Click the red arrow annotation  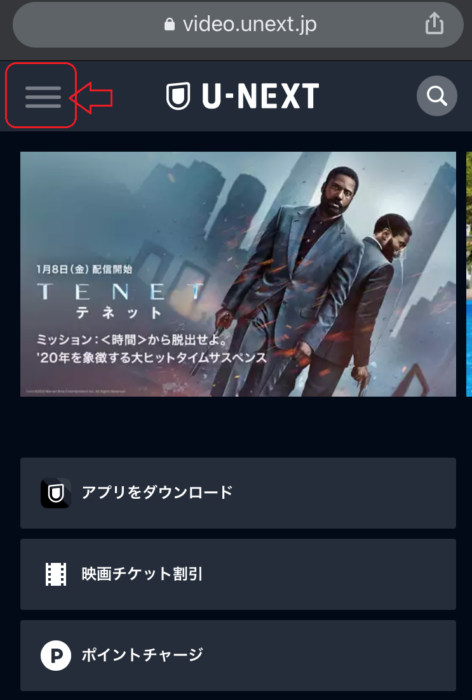tap(91, 97)
